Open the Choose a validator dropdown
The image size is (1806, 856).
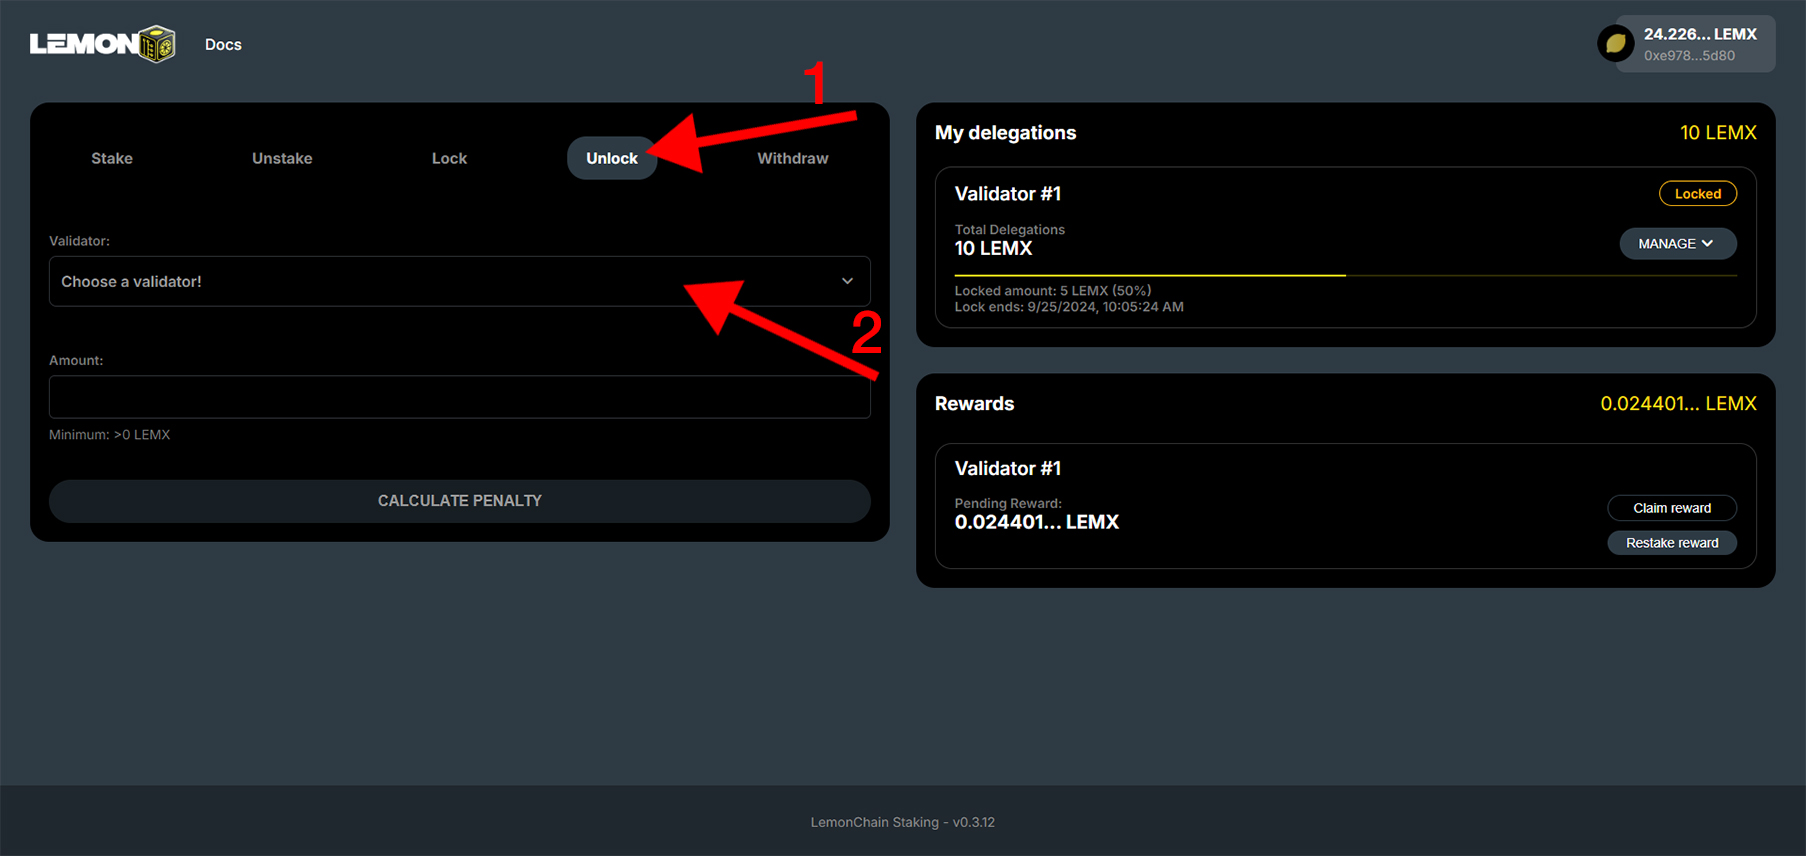[440, 282]
